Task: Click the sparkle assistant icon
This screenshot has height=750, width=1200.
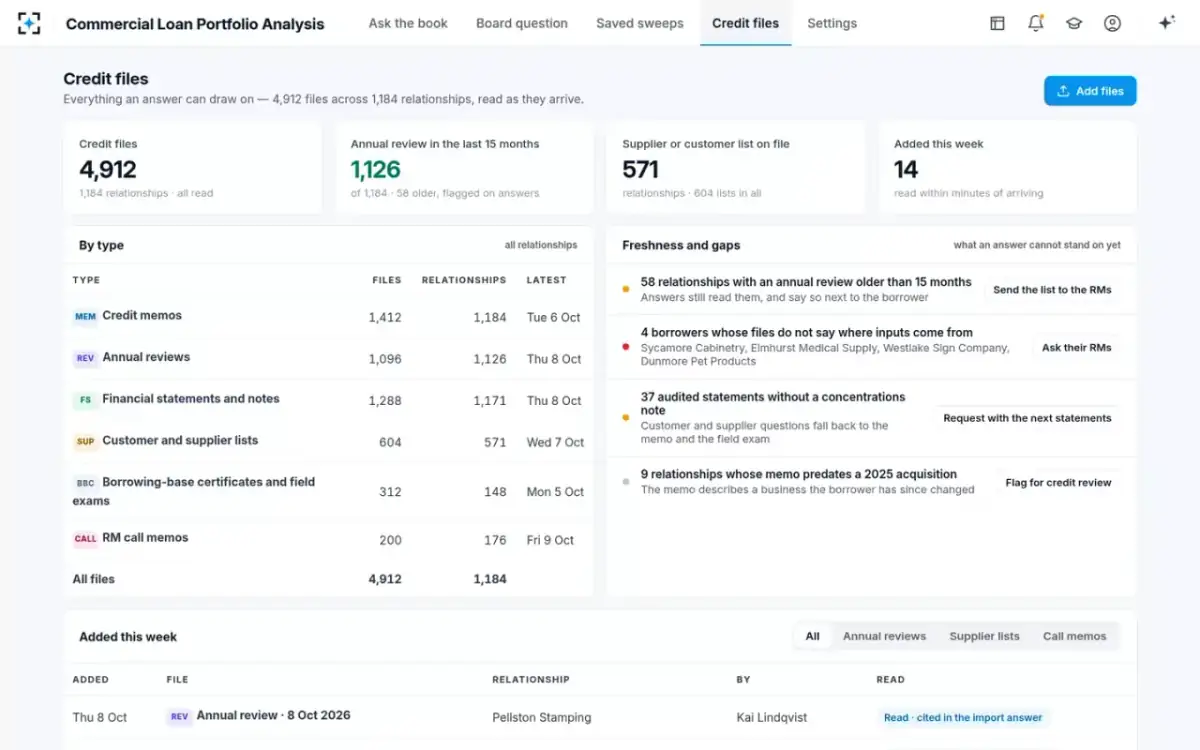Action: (x=1166, y=23)
